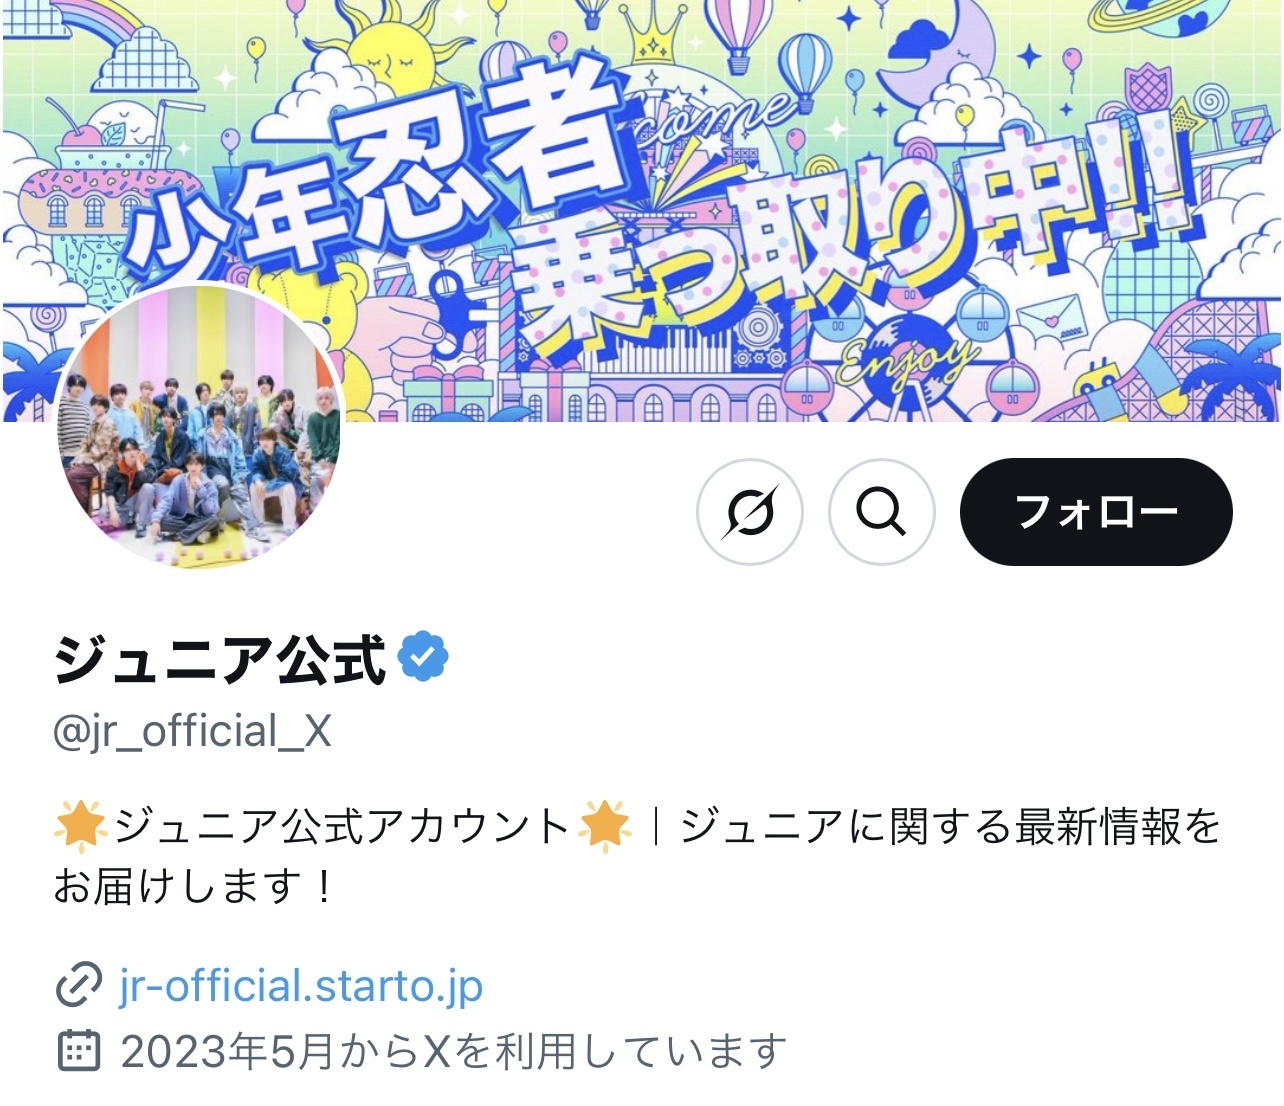1284x1106 pixels.
Task: Open the group profile photo
Action: 200,428
